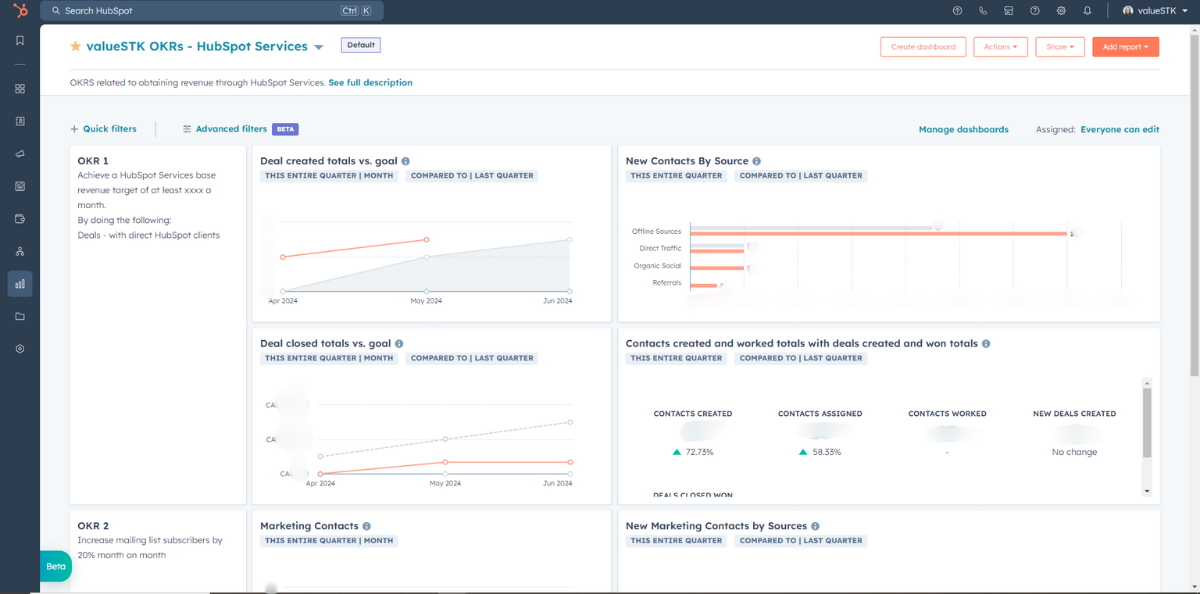Image resolution: width=1200 pixels, height=594 pixels.
Task: Show info for Deal created totals vs. goal
Action: (405, 161)
